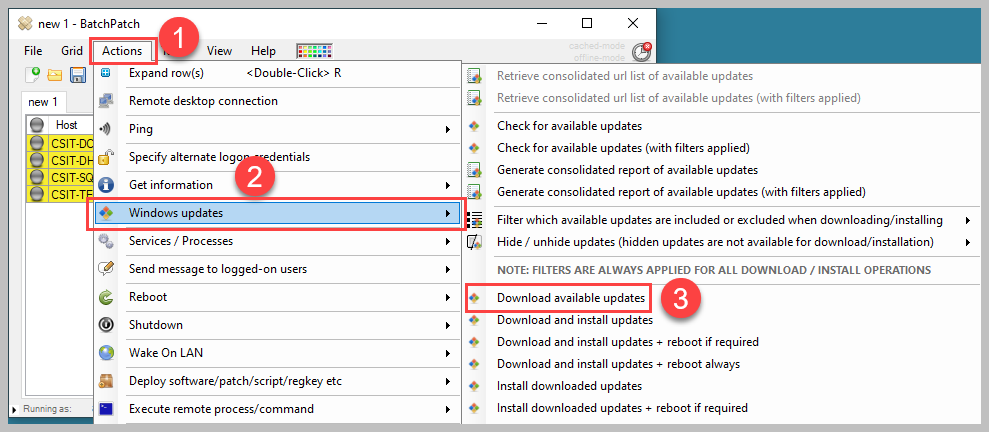Click the Retrieve consolidated url list (with filters applied) entry
The width and height of the screenshot is (989, 432).
click(x=679, y=98)
